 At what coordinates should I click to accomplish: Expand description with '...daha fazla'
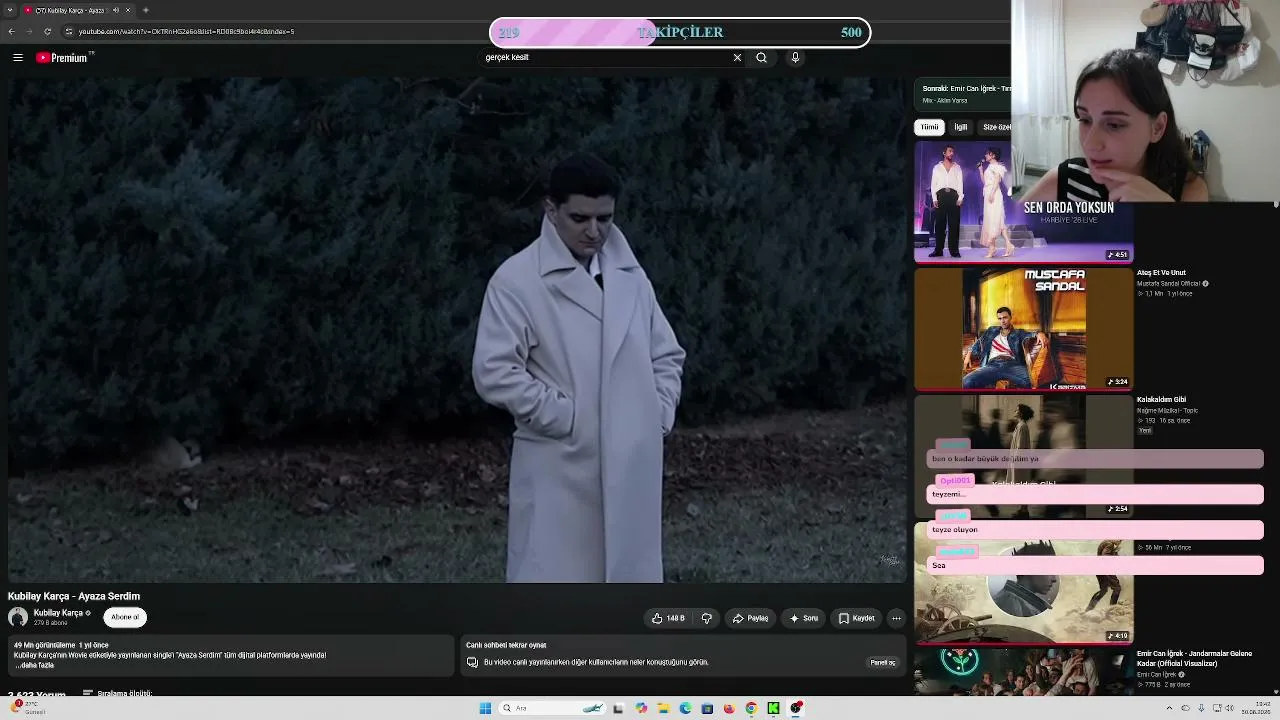34,665
